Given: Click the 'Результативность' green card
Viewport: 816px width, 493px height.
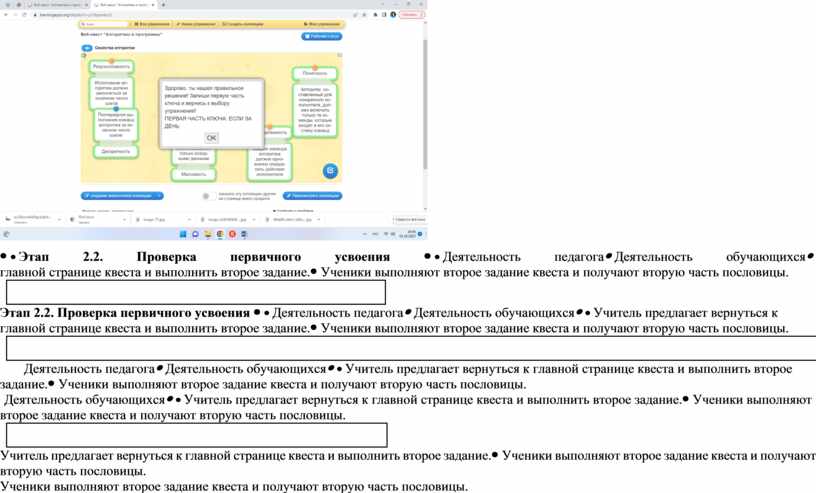Looking at the screenshot, I should (112, 66).
